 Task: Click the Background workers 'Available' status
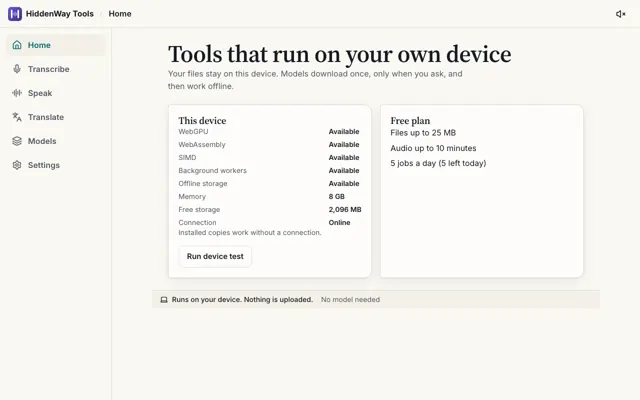pos(344,171)
